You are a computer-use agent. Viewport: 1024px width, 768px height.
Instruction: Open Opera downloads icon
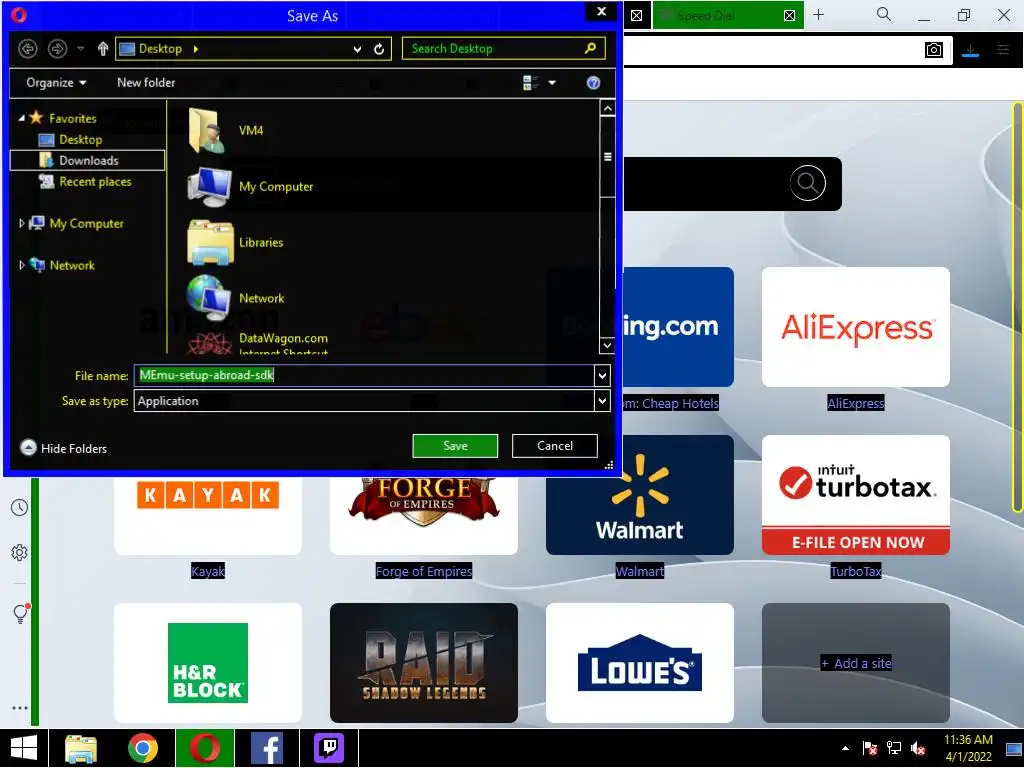tap(970, 50)
